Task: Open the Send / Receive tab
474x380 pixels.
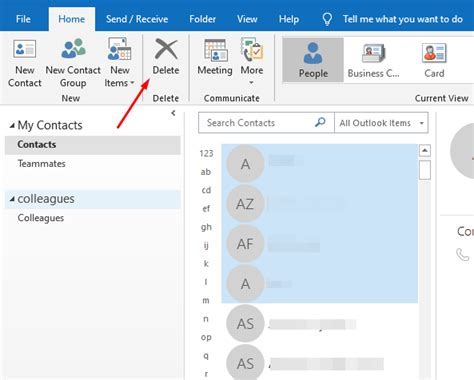Action: 137,19
